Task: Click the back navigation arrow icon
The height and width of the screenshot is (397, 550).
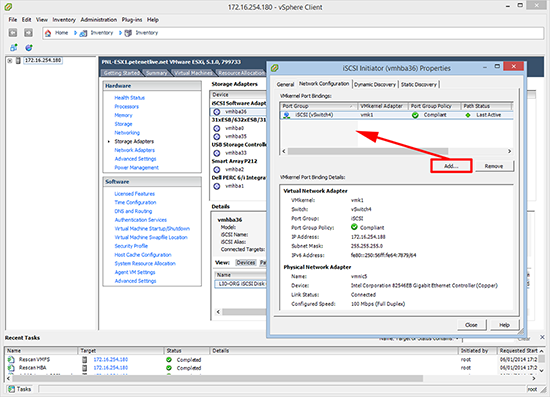Action: click(x=13, y=33)
